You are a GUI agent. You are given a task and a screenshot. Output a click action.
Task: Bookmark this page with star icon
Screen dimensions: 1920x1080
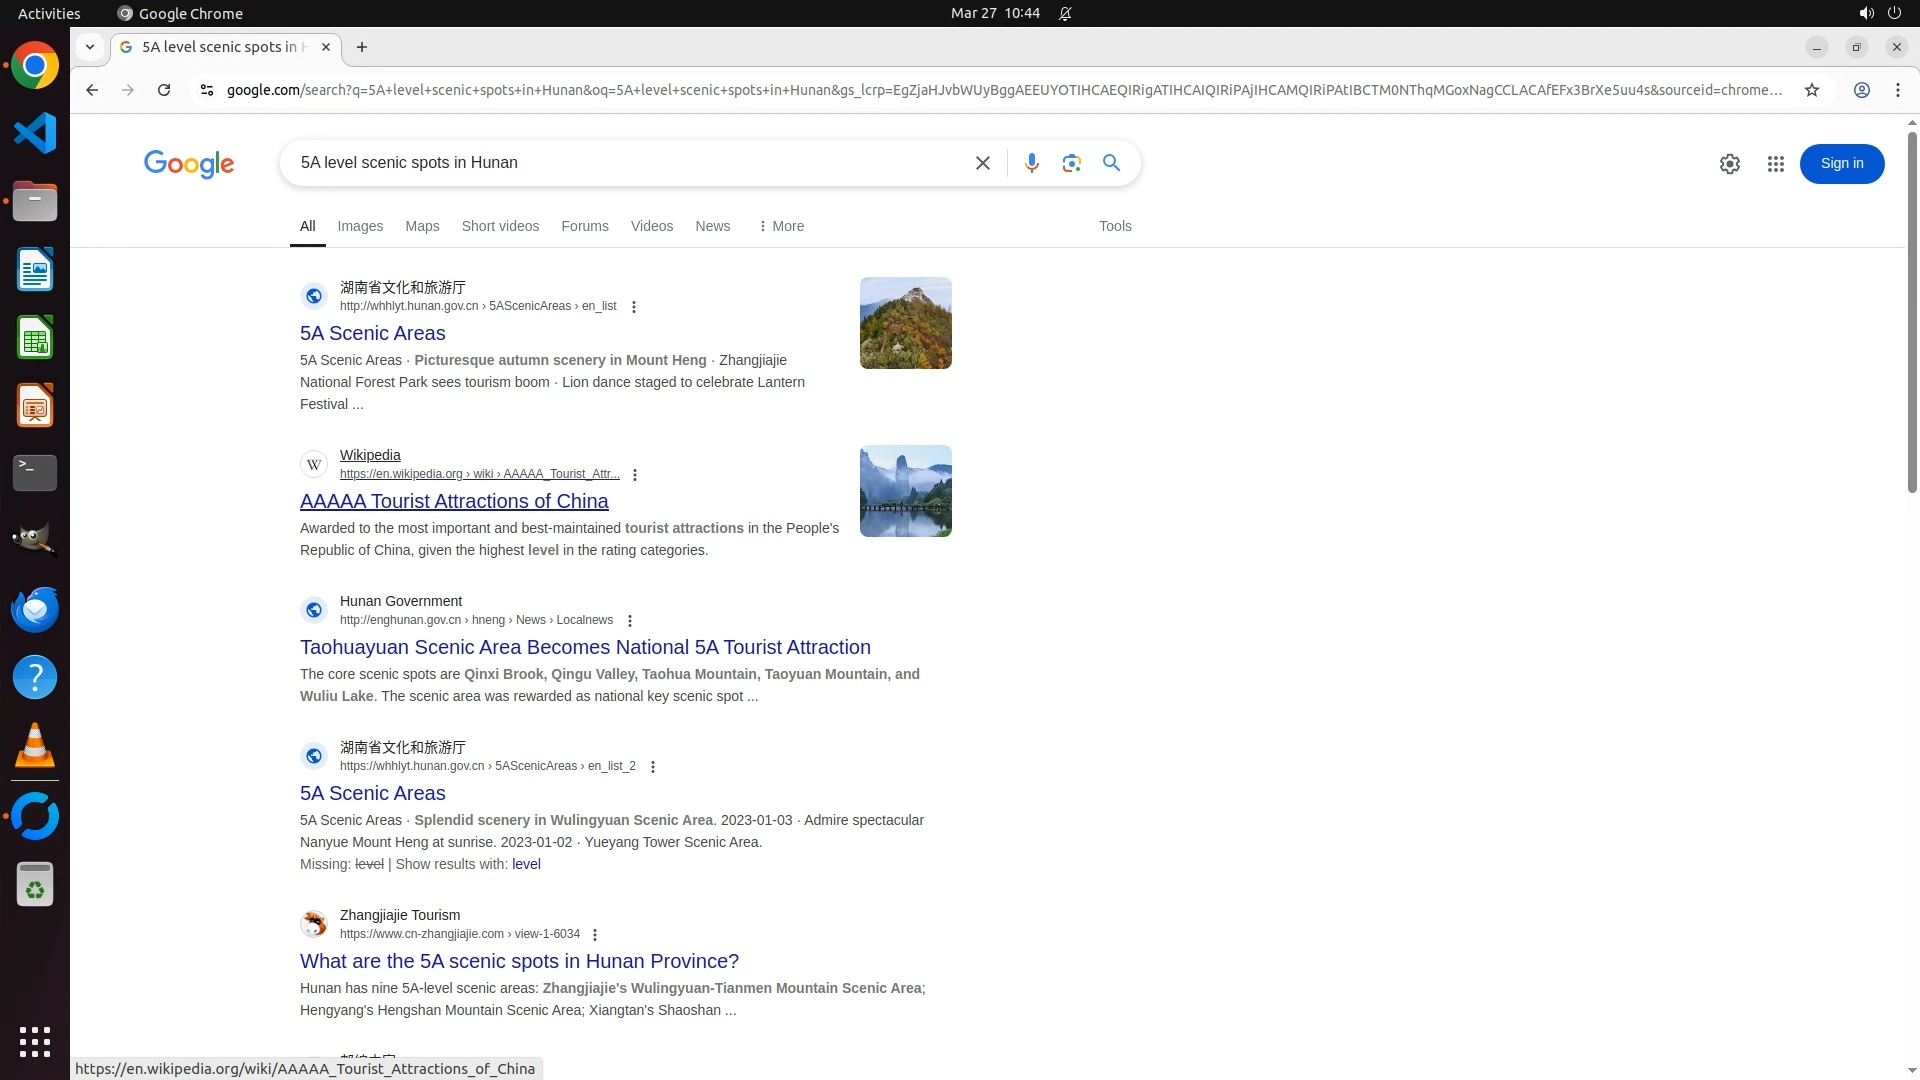(x=1811, y=90)
